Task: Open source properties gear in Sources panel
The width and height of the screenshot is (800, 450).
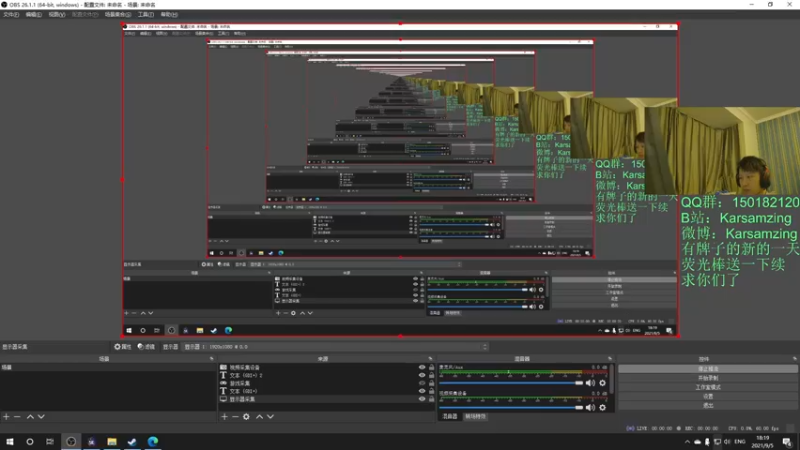Action: coord(246,417)
